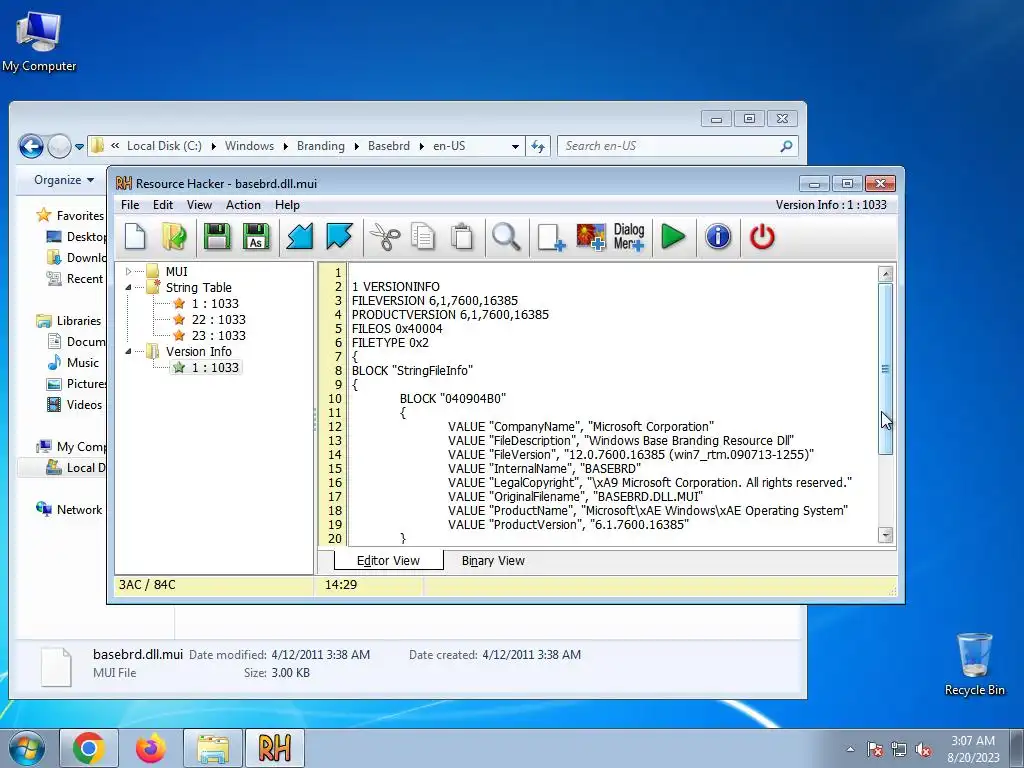Click the blue arrow pointing down-right icon
Viewport: 1024px width, 768px height.
[x=339, y=236]
